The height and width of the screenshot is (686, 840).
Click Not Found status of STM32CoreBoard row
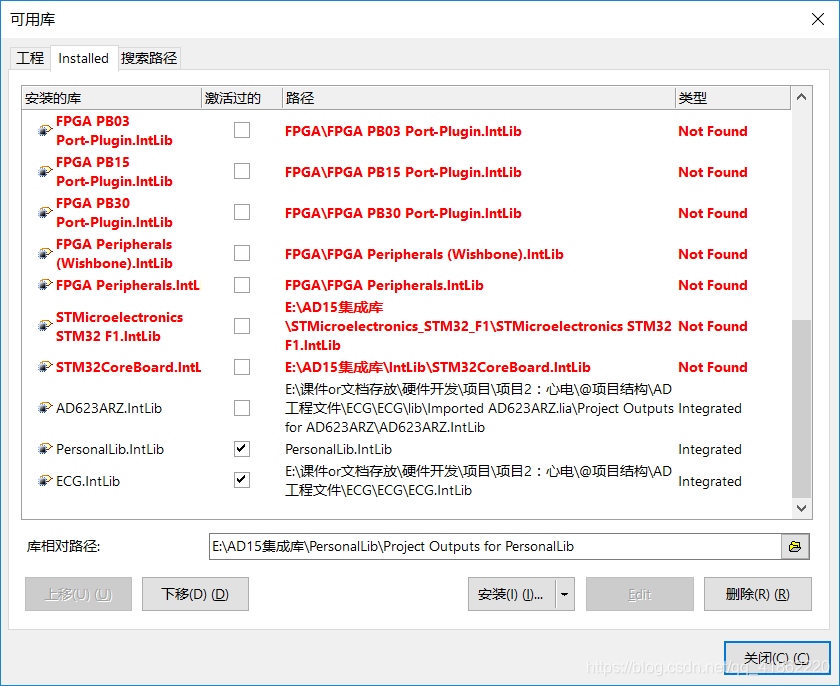tap(712, 367)
